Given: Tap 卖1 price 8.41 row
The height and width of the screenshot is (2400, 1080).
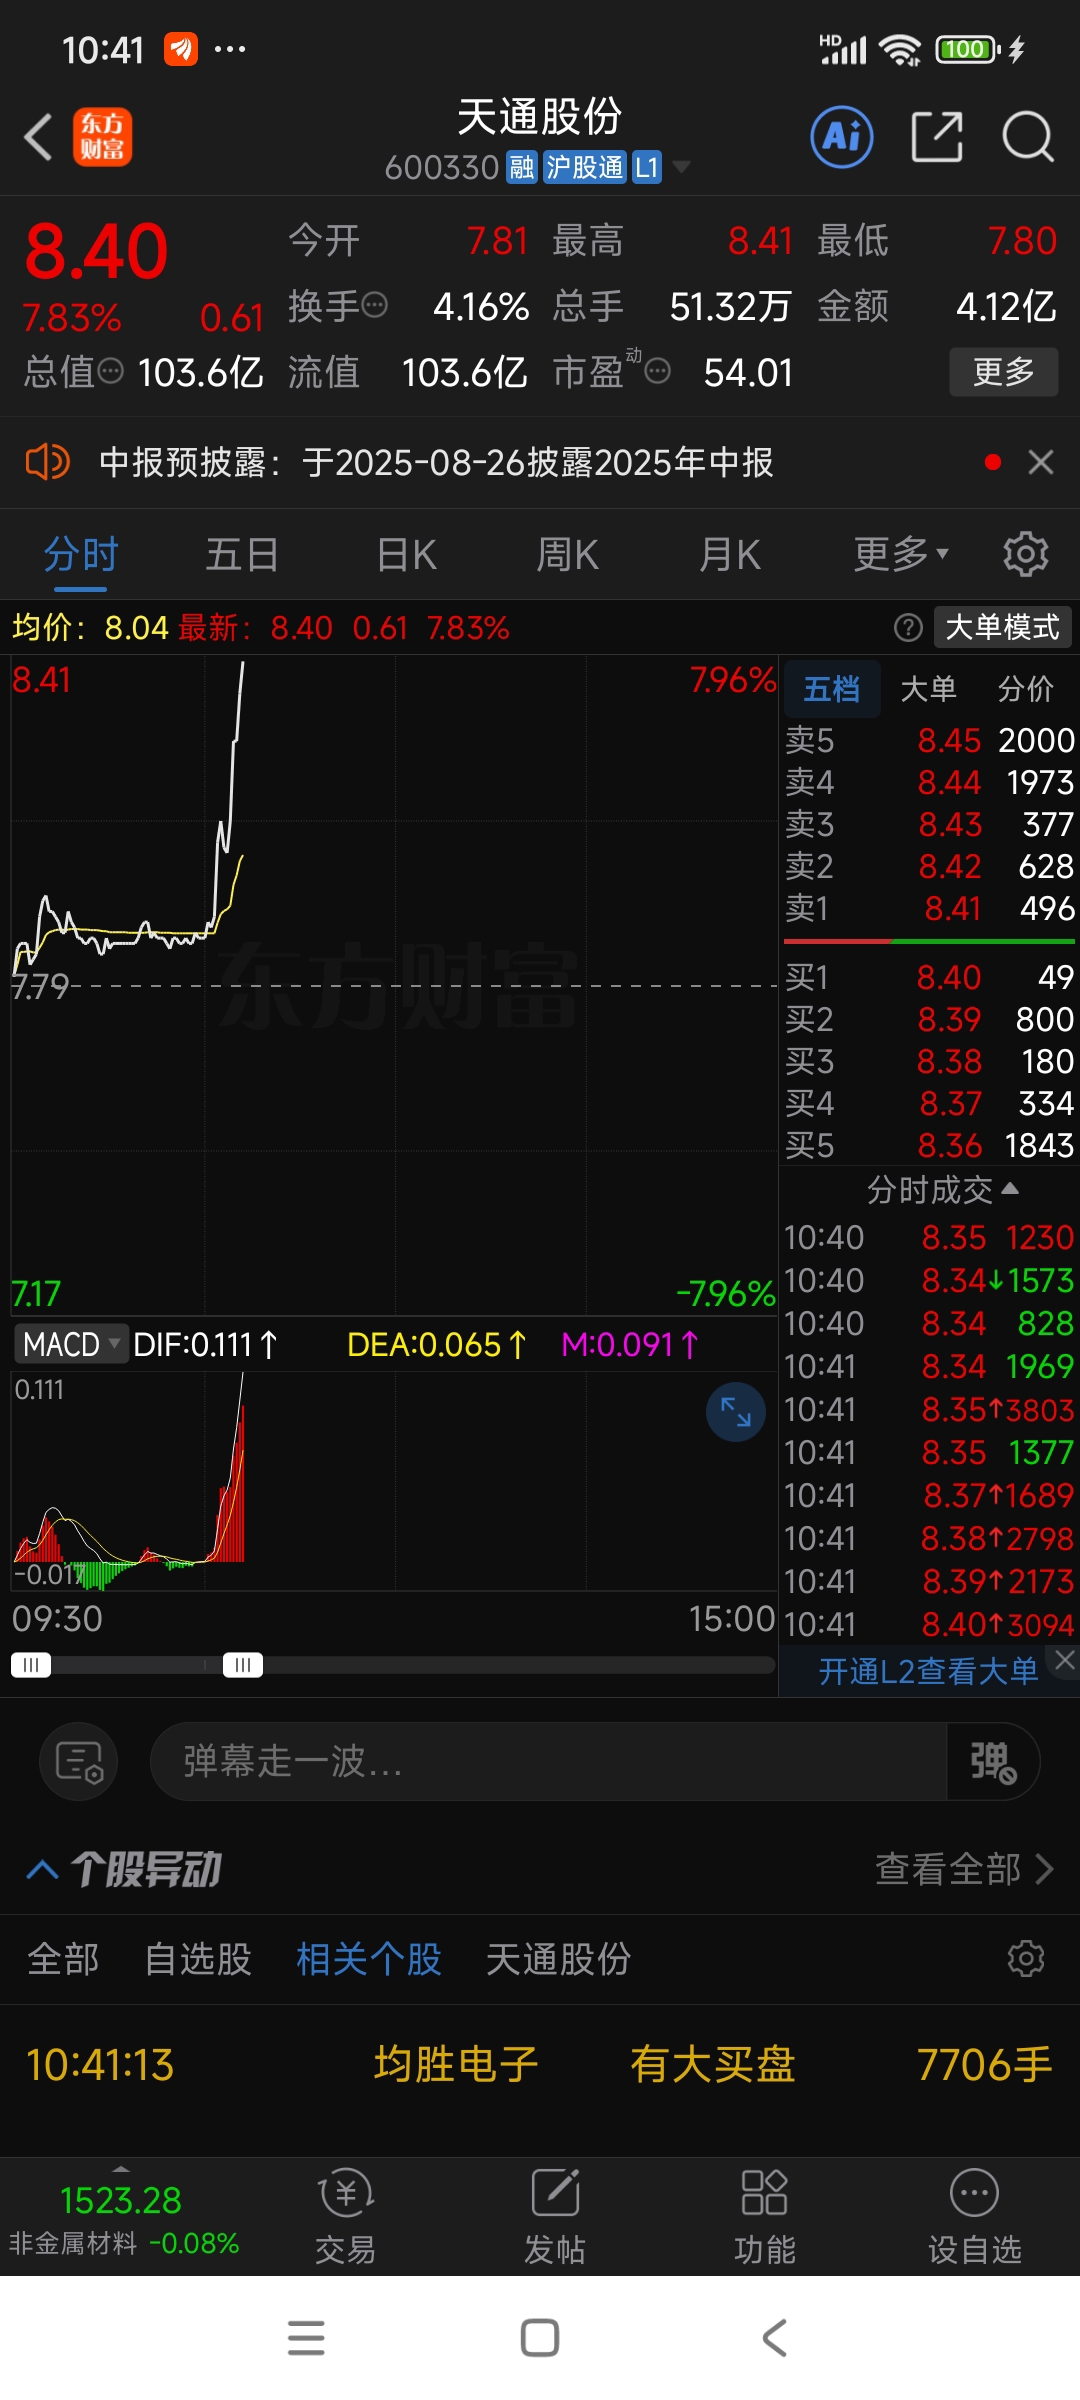Looking at the screenshot, I should [930, 908].
